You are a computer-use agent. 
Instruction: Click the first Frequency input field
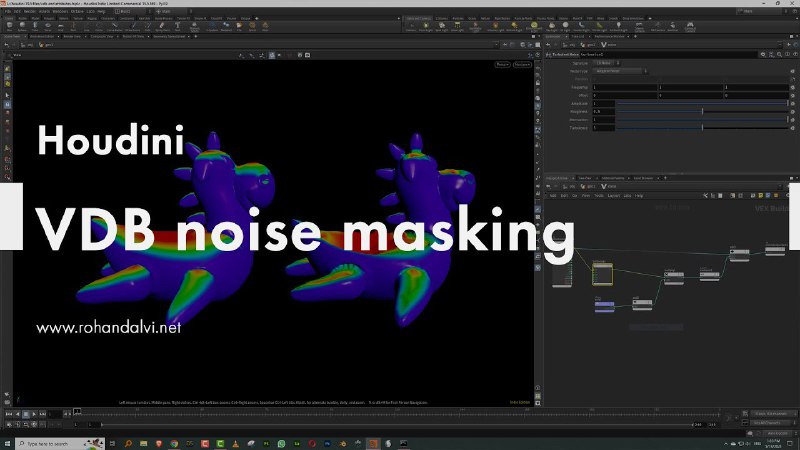click(624, 87)
